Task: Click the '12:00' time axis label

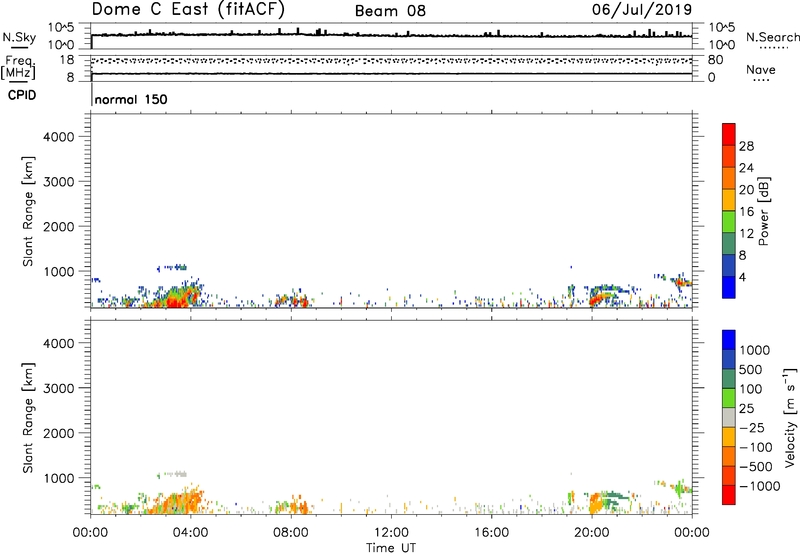Action: click(x=391, y=533)
